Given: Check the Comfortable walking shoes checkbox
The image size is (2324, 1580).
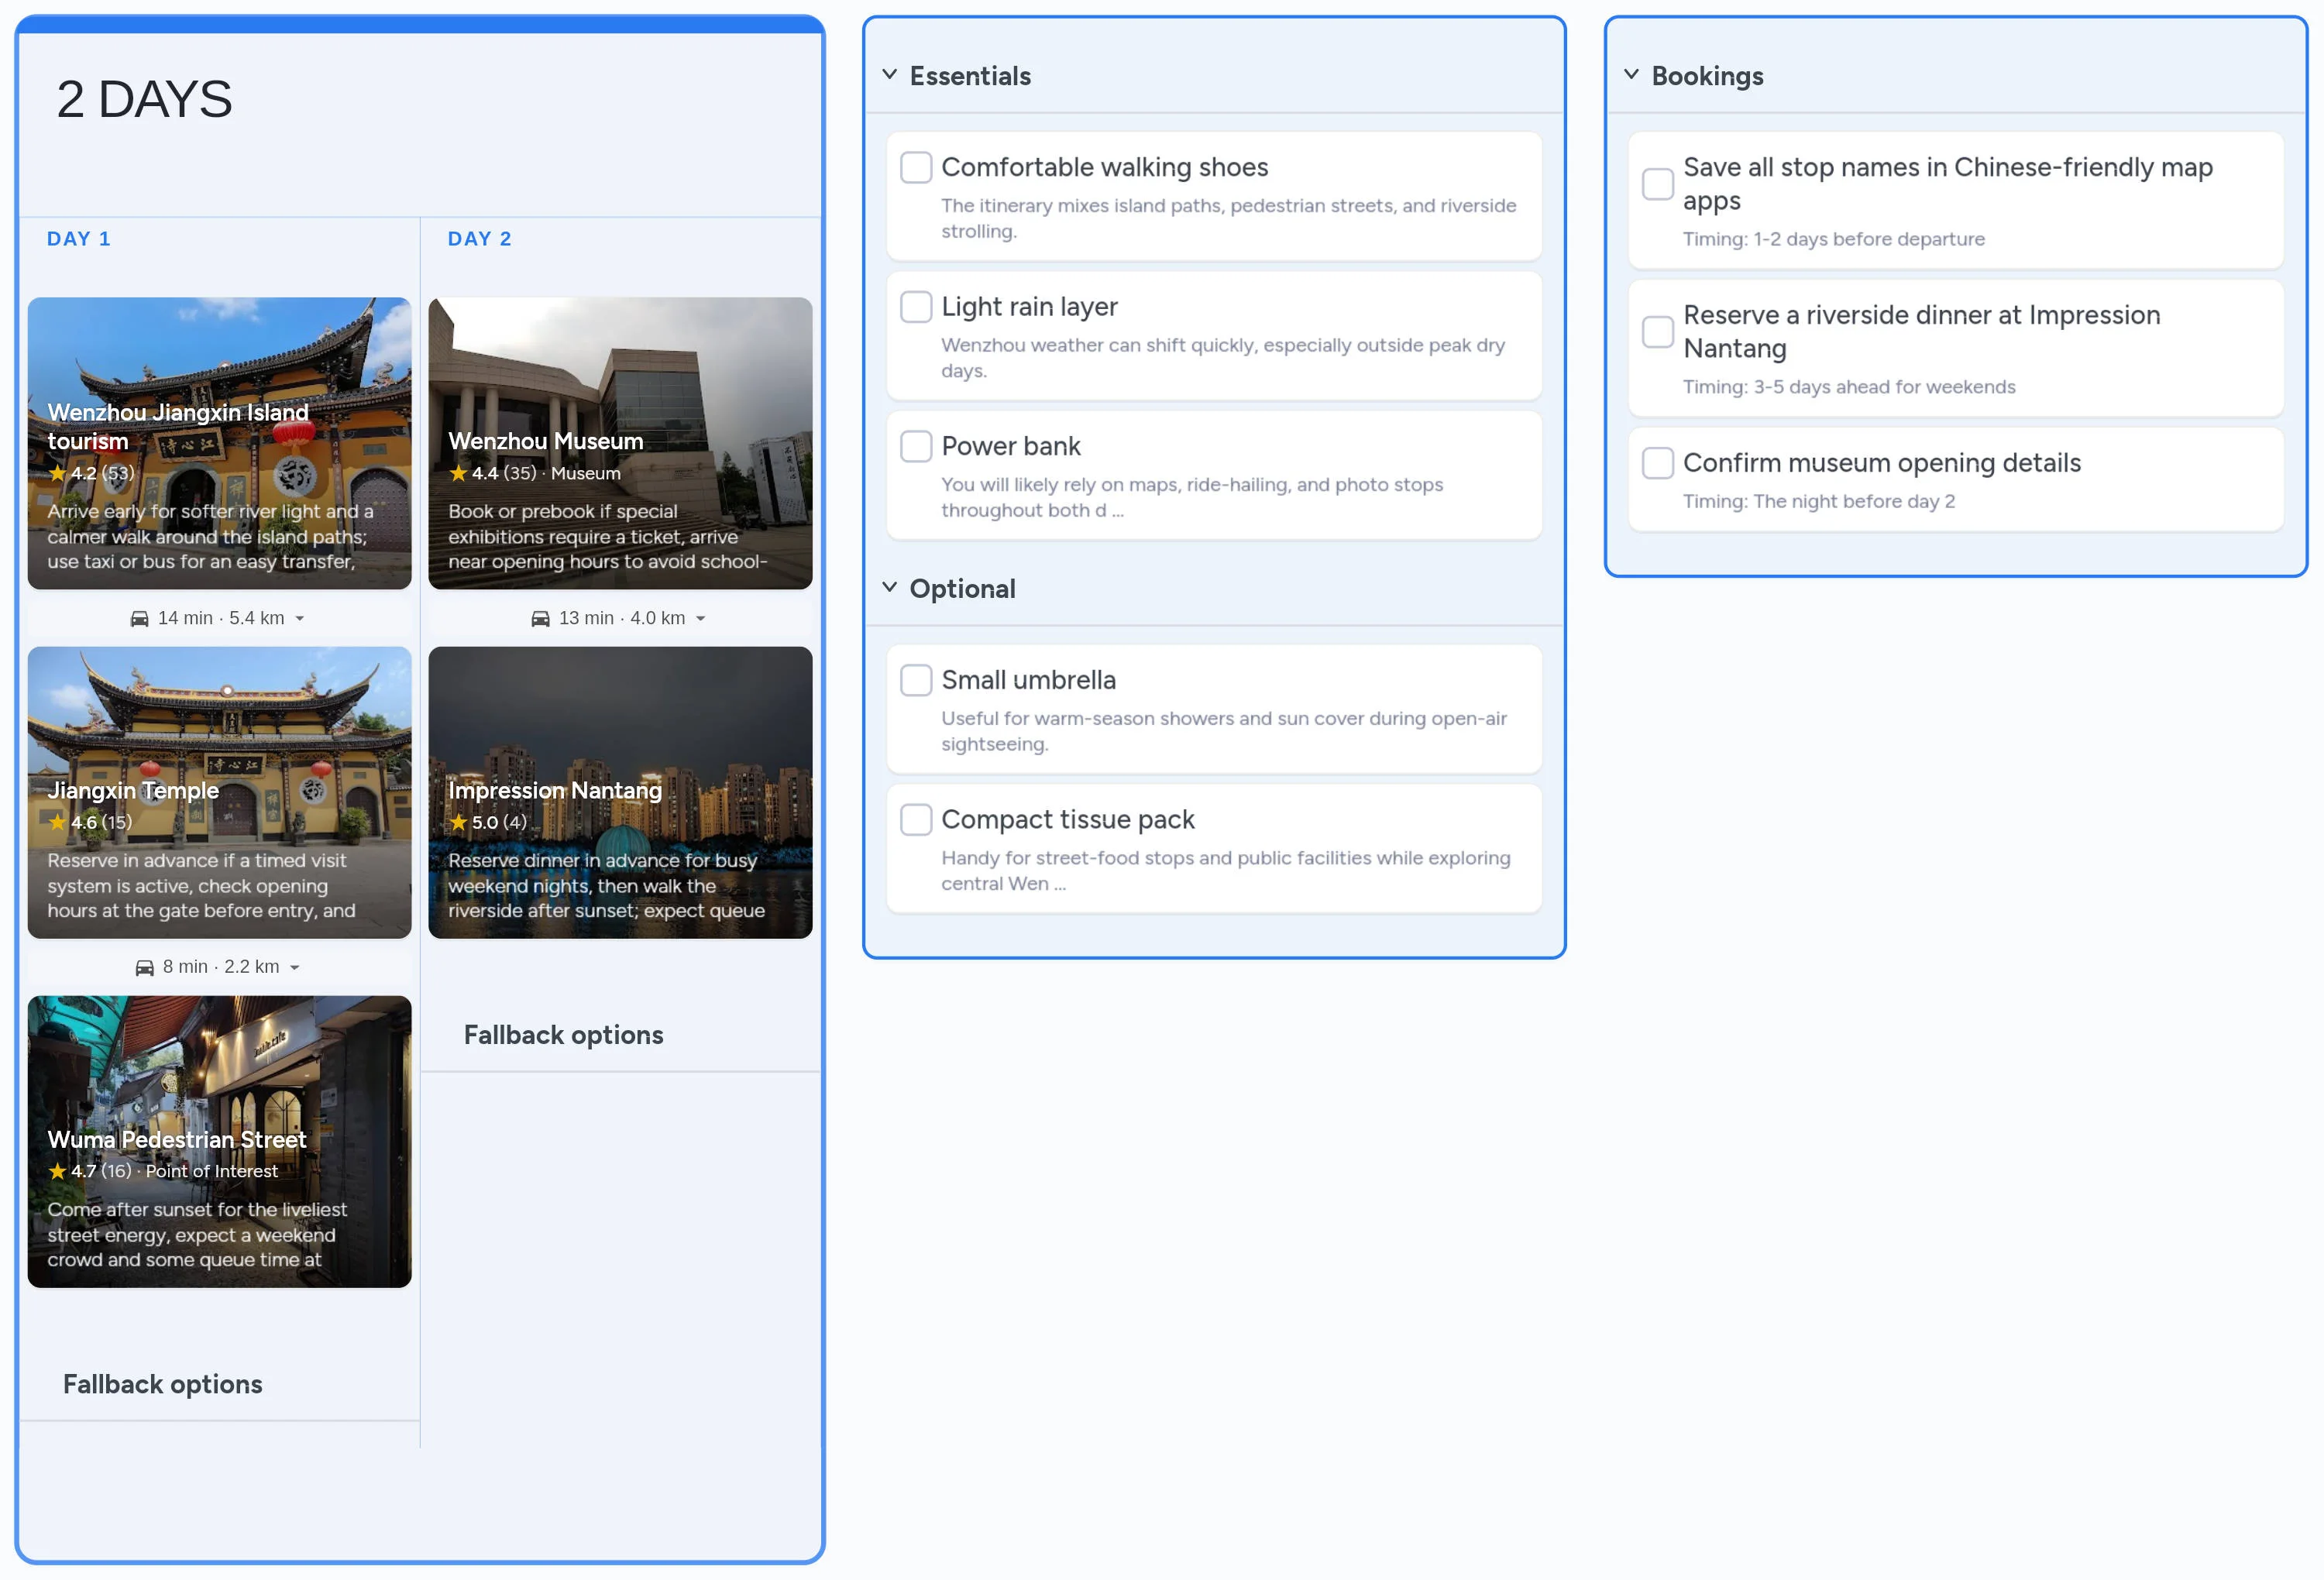Looking at the screenshot, I should pyautogui.click(x=916, y=168).
